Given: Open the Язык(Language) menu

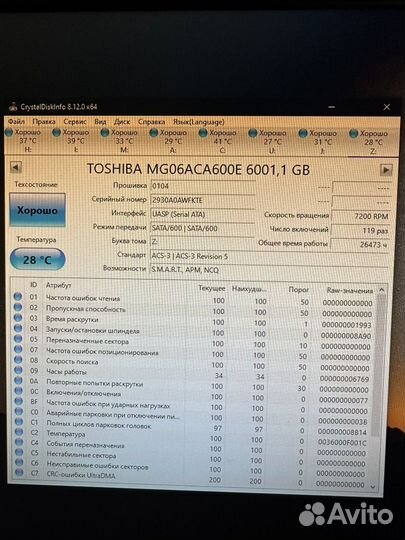Looking at the screenshot, I should 198,122.
